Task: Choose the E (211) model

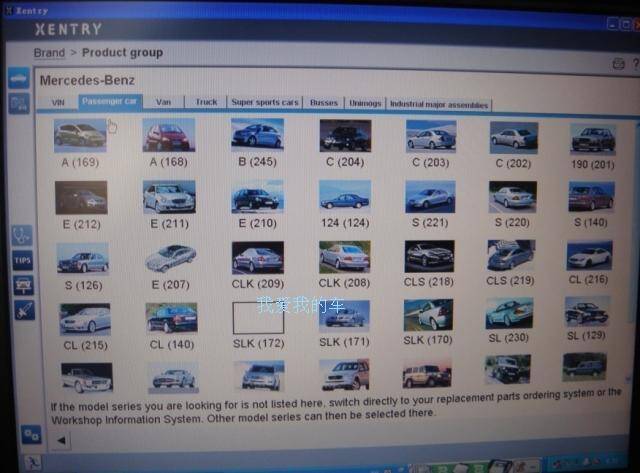Action: click(169, 197)
